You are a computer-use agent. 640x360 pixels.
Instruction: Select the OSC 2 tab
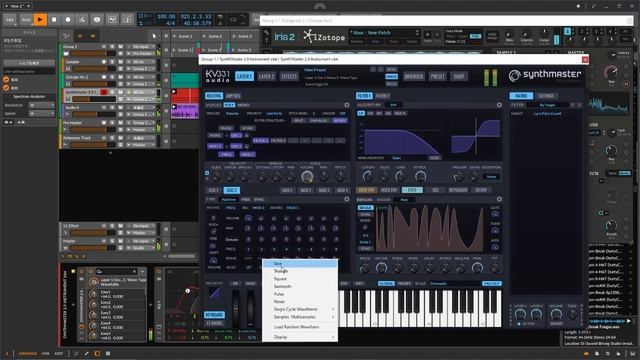[x=231, y=191]
